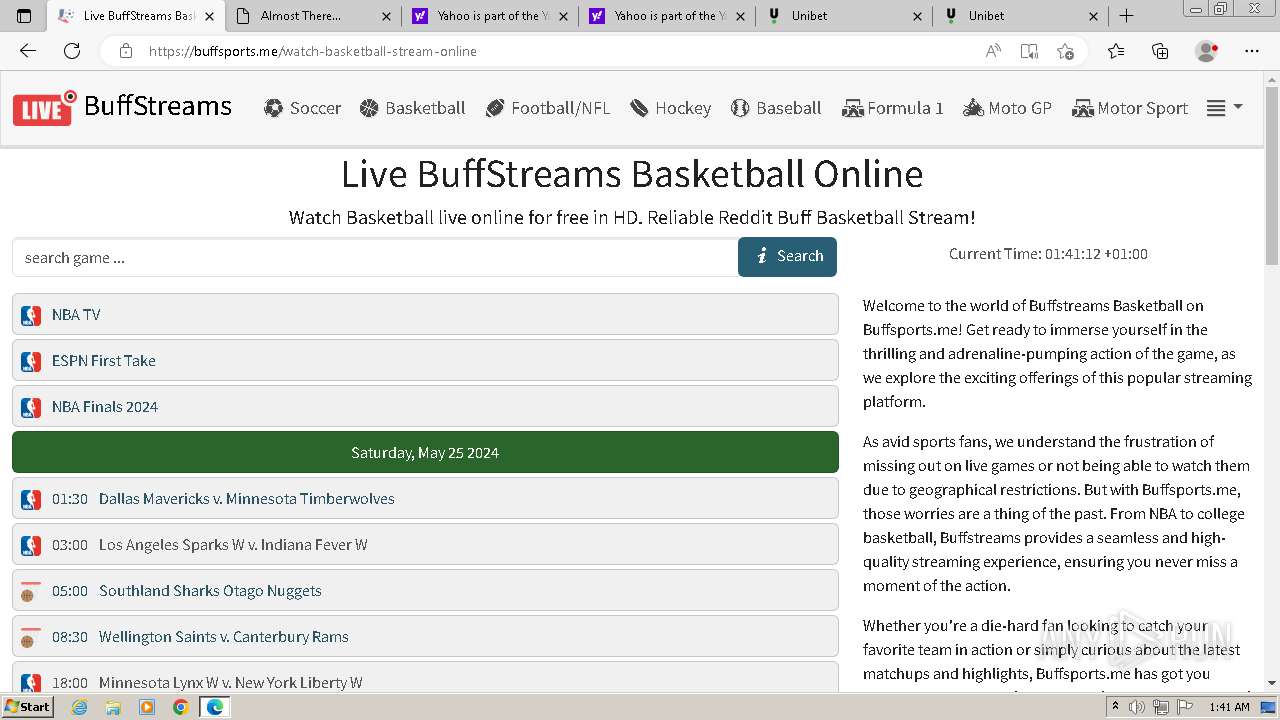View site information lock icon
Image resolution: width=1280 pixels, height=720 pixels.
coord(125,51)
